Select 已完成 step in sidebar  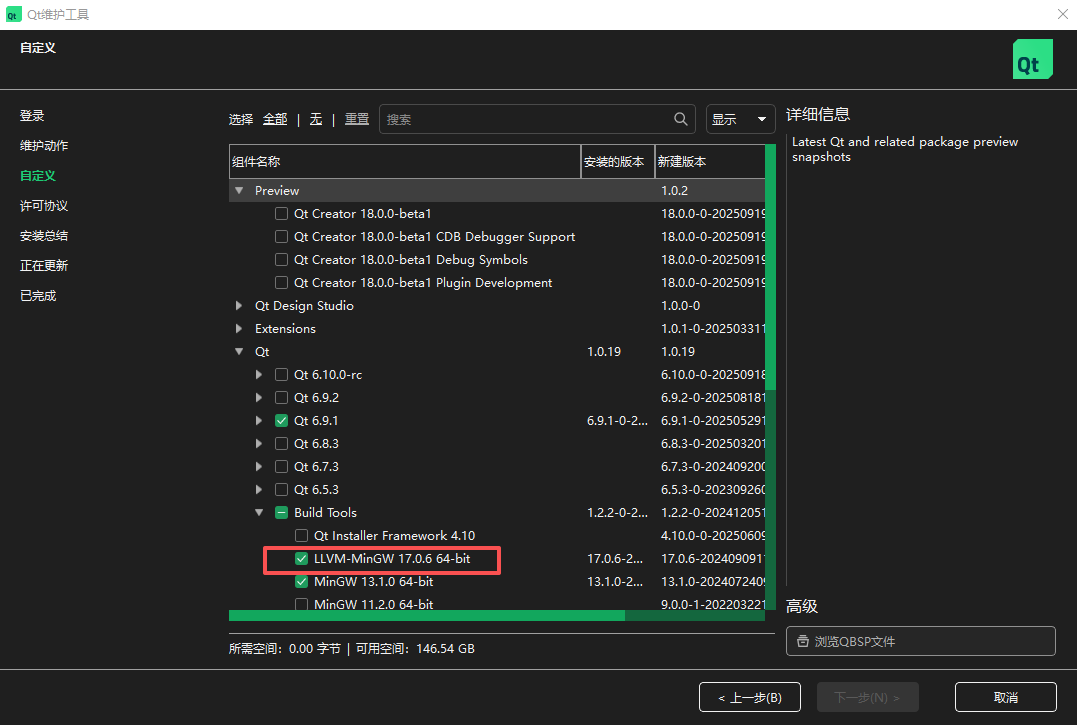point(38,295)
